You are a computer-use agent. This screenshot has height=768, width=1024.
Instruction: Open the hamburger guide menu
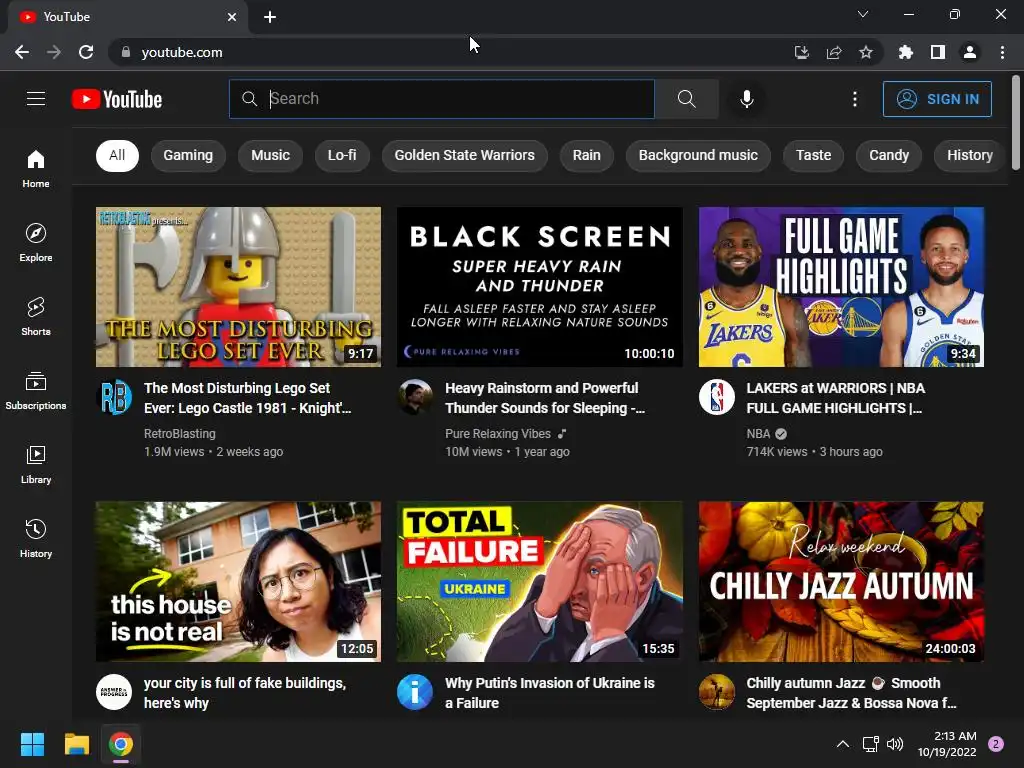click(x=36, y=99)
